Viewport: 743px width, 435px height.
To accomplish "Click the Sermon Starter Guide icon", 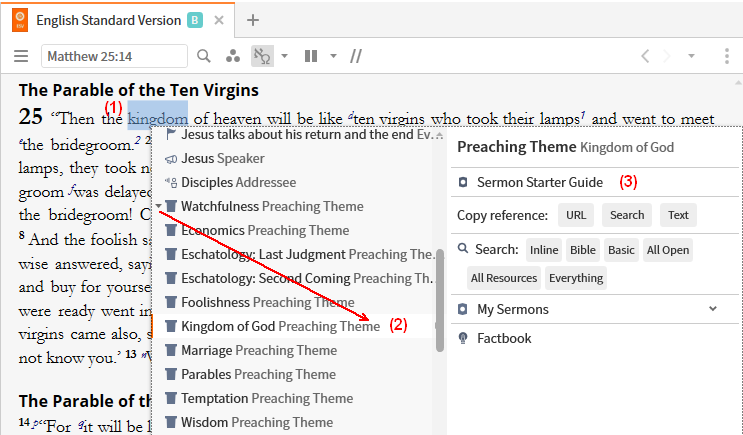I will click(x=463, y=182).
